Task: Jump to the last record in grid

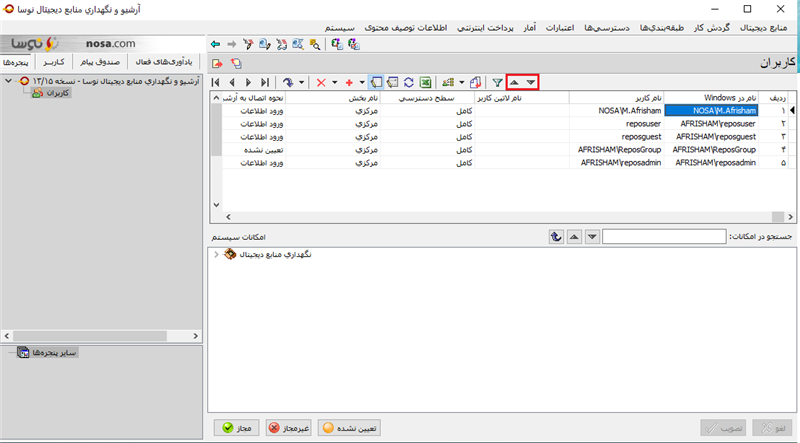Action: click(x=264, y=82)
